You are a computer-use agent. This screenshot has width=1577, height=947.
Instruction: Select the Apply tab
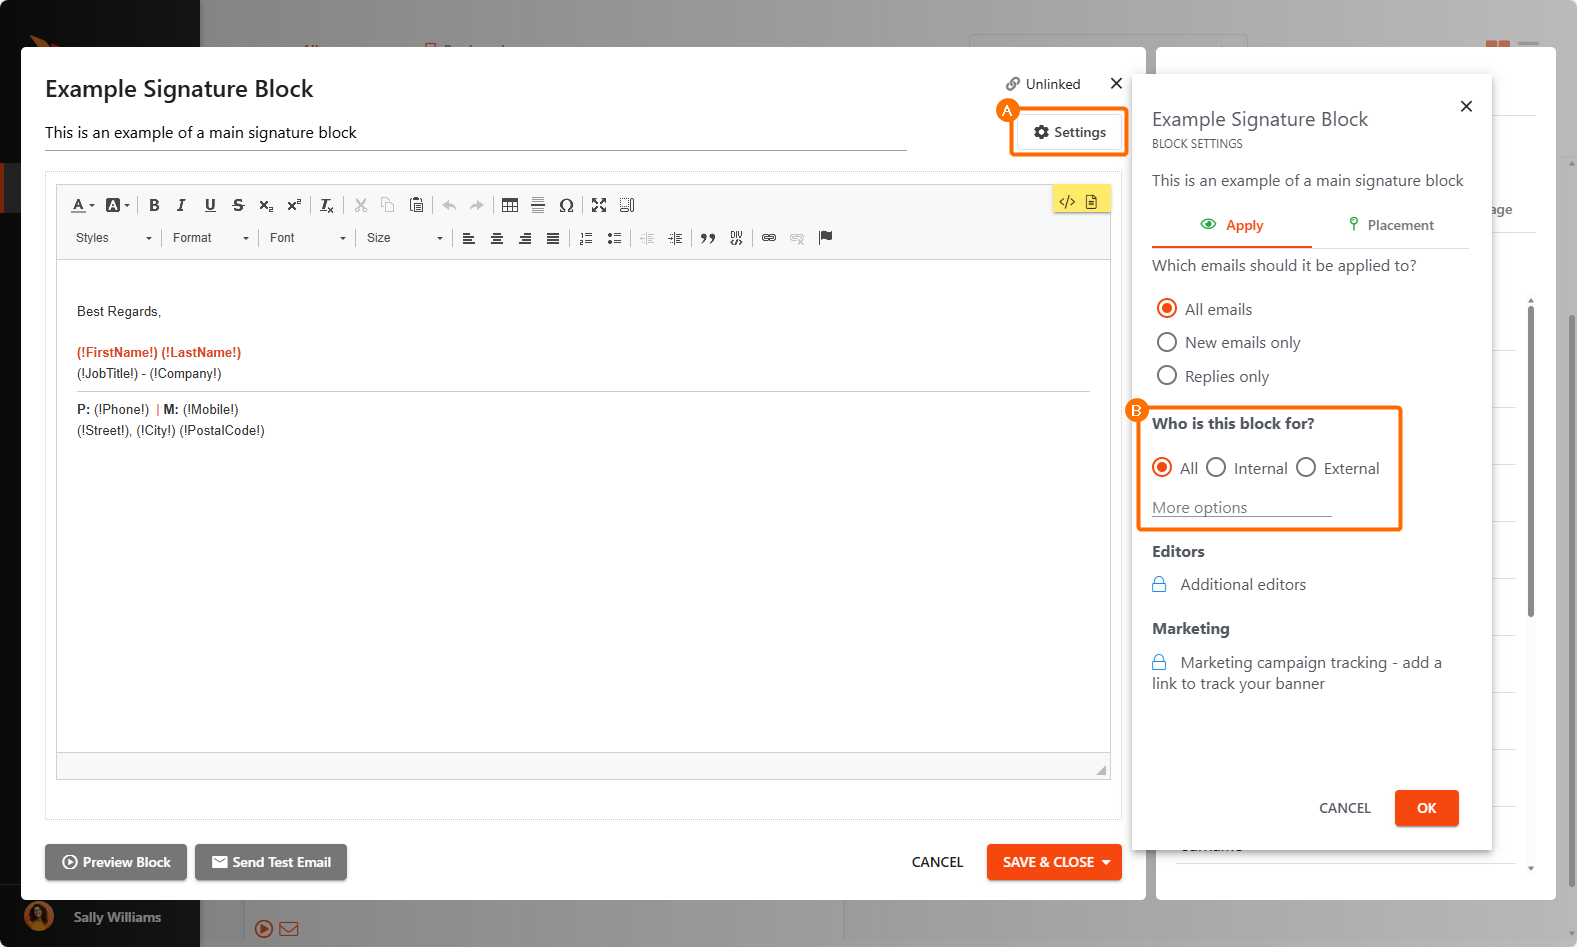click(x=1232, y=225)
